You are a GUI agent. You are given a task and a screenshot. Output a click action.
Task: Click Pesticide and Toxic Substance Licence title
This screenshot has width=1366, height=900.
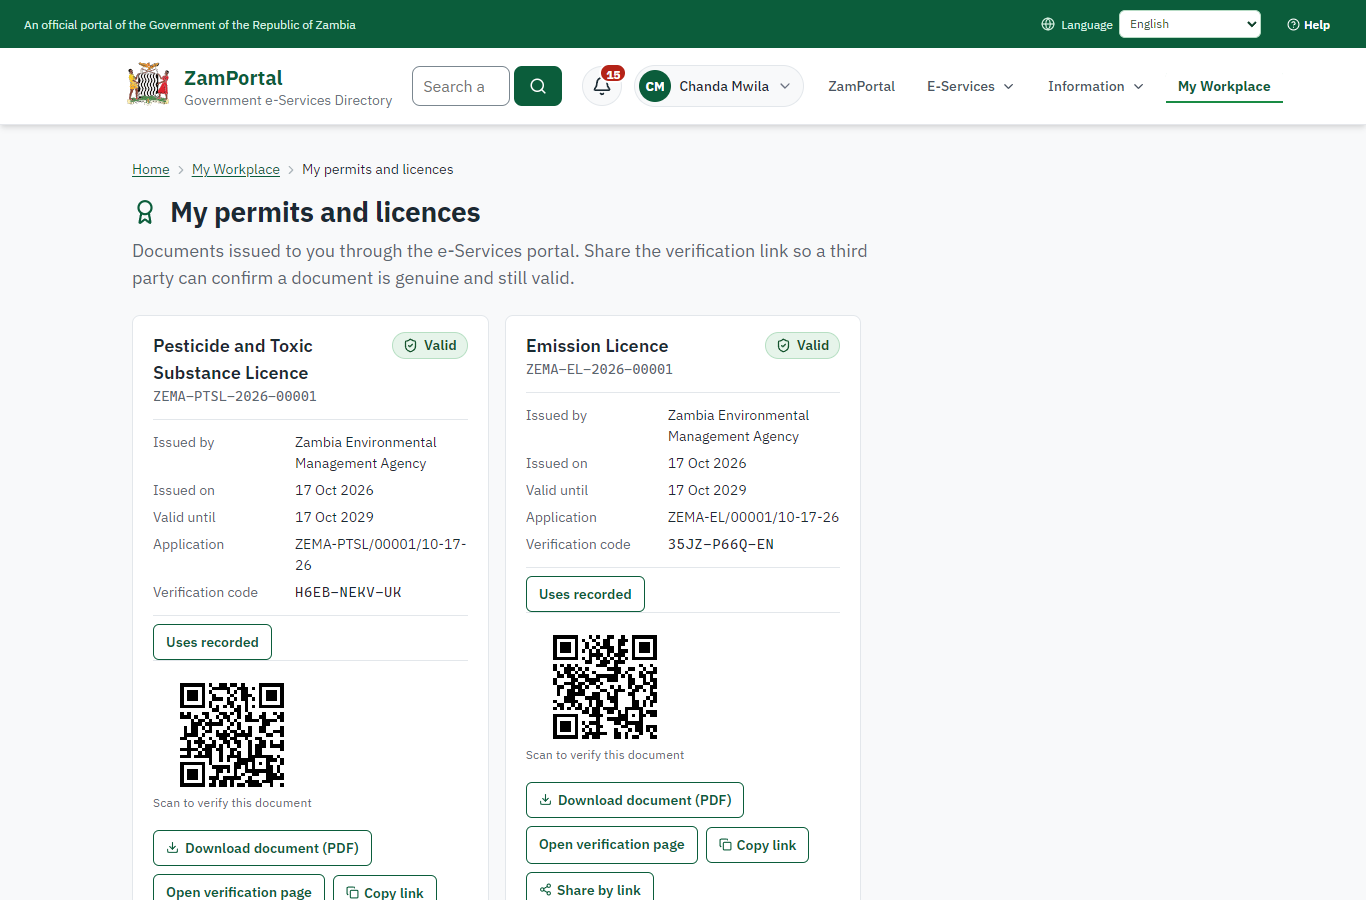coord(233,359)
